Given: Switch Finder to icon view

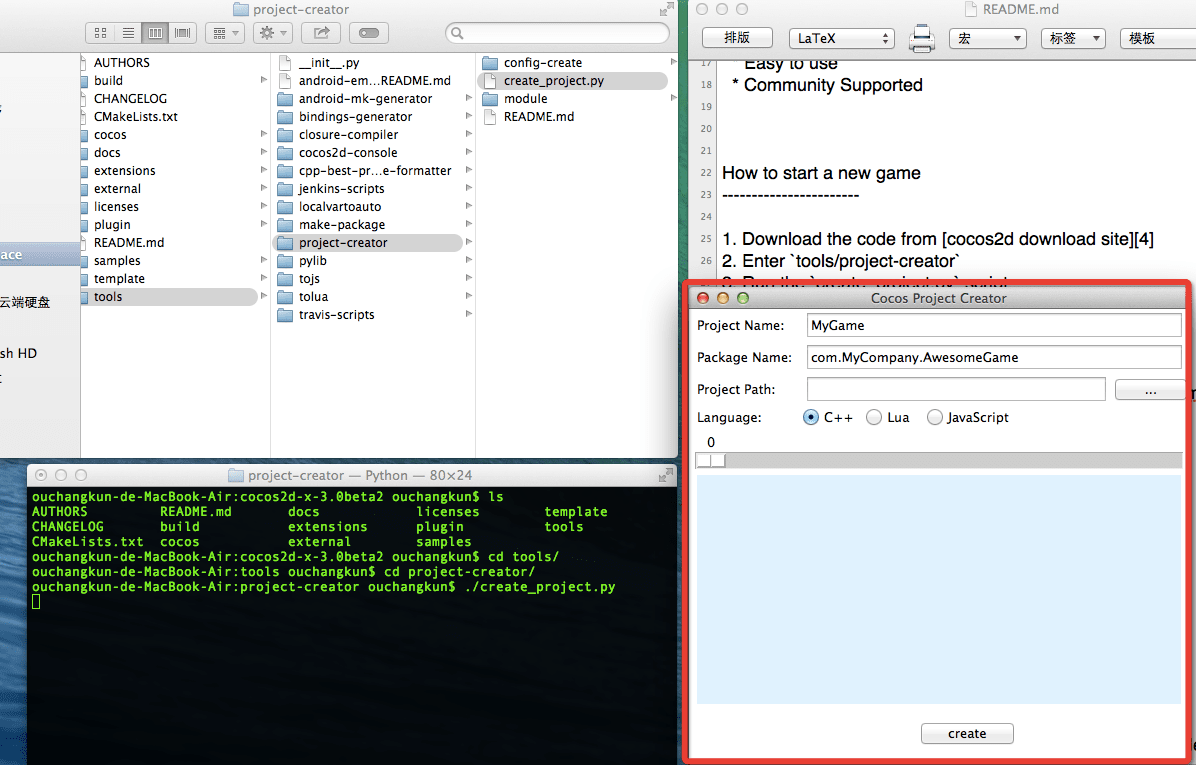Looking at the screenshot, I should (x=101, y=33).
